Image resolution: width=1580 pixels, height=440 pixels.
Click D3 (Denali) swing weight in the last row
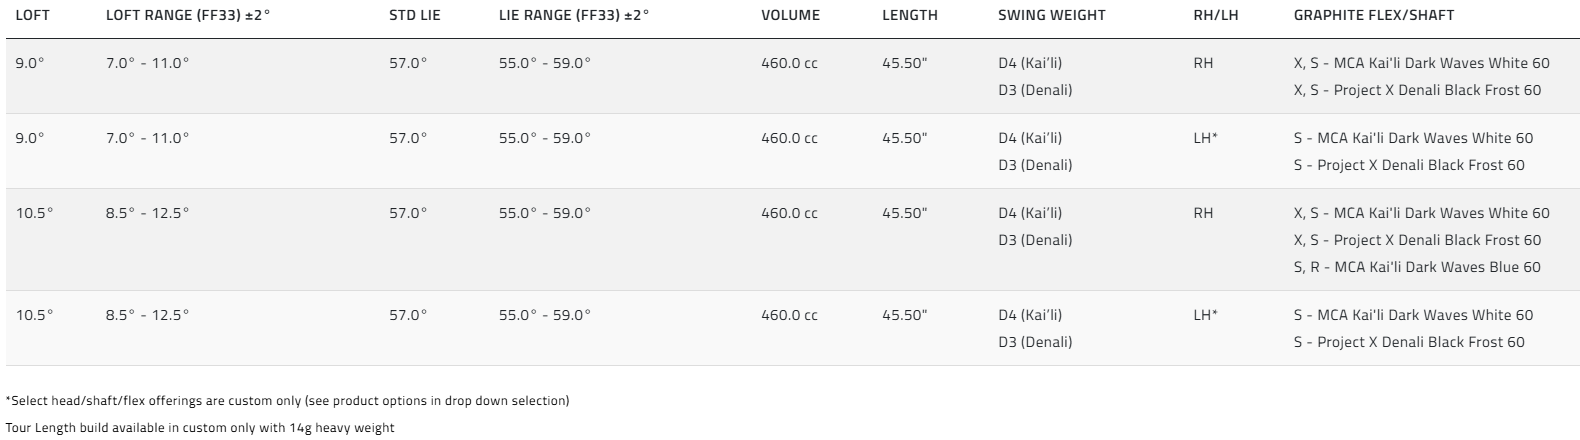(1035, 342)
